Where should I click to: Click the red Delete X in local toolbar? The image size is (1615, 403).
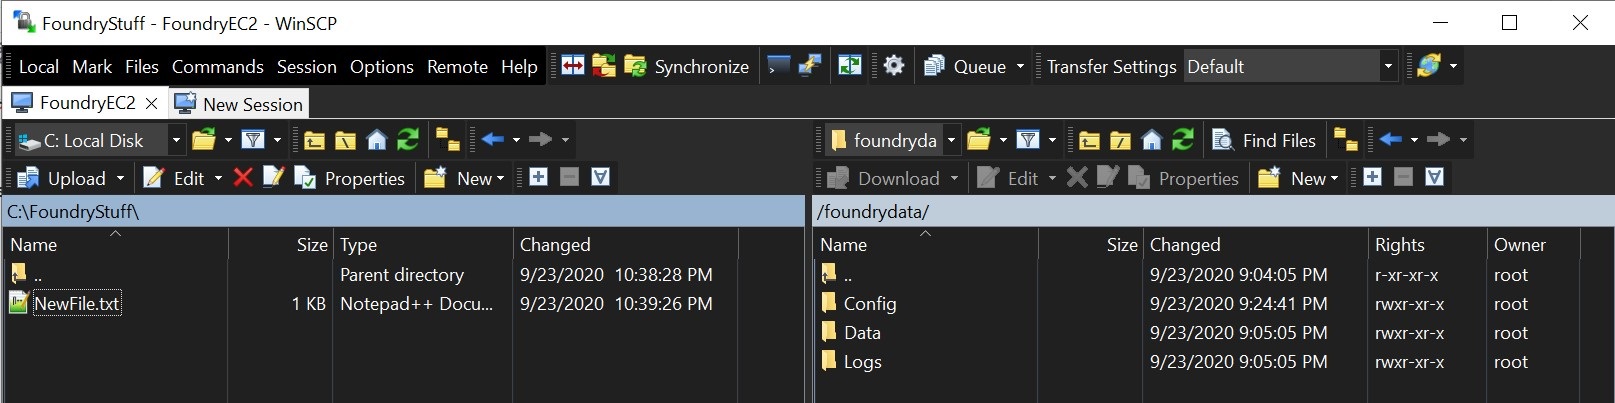pyautogui.click(x=243, y=177)
